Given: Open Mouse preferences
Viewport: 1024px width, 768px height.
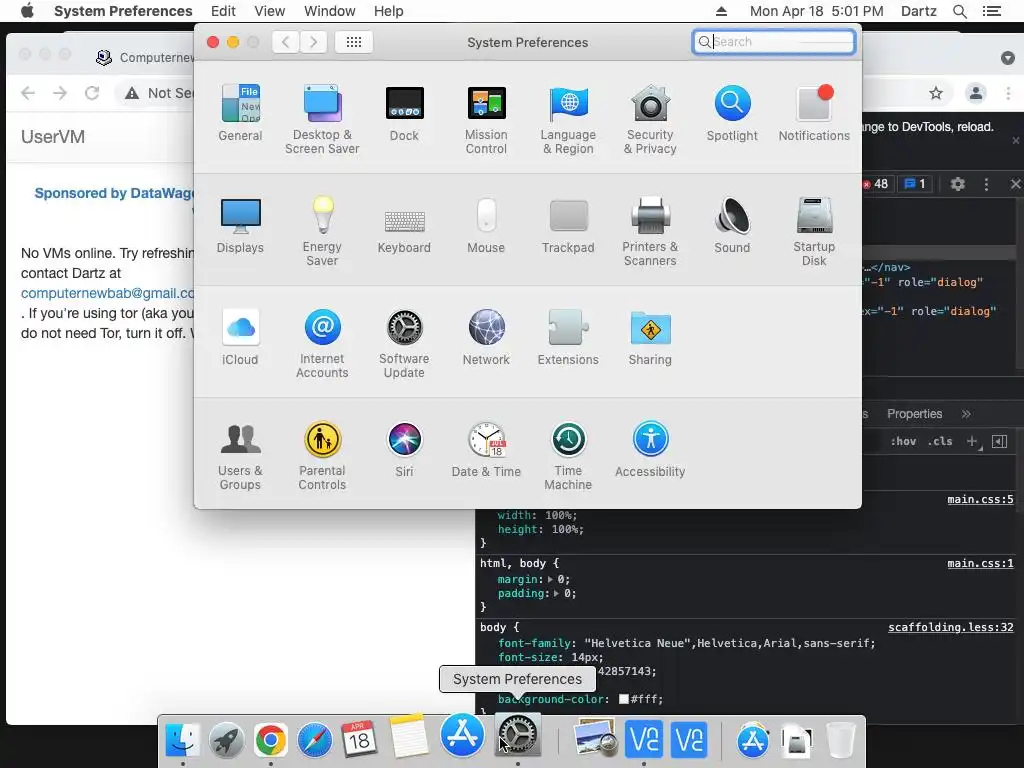Looking at the screenshot, I should [486, 225].
